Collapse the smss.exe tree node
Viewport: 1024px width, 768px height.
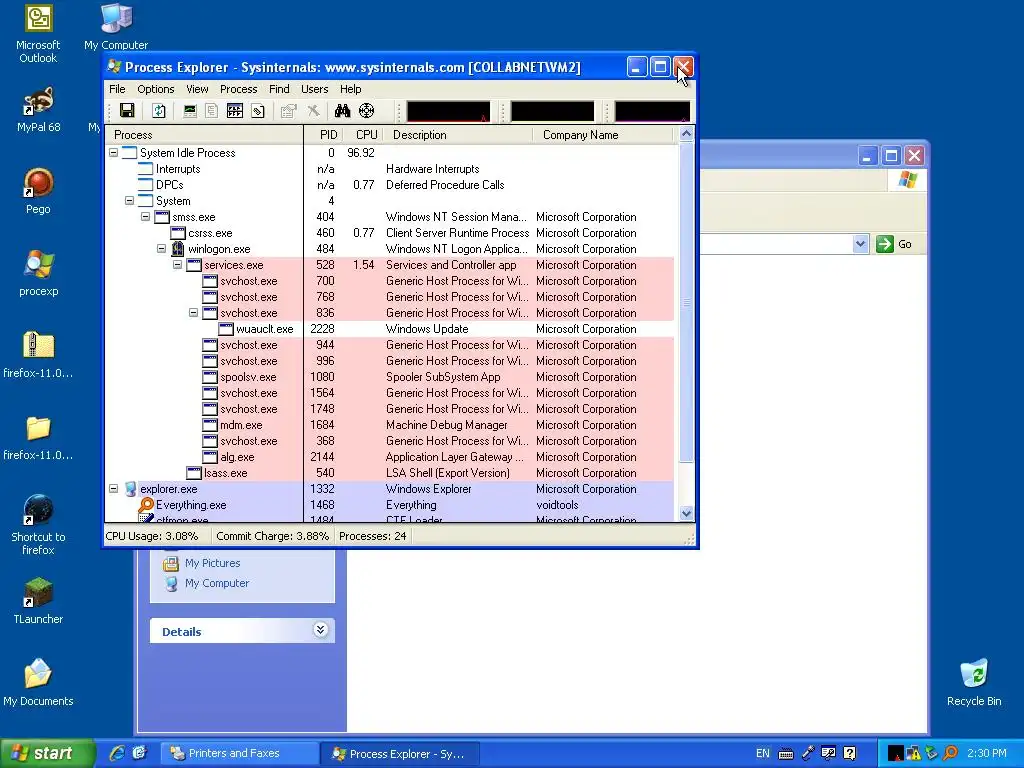[146, 217]
